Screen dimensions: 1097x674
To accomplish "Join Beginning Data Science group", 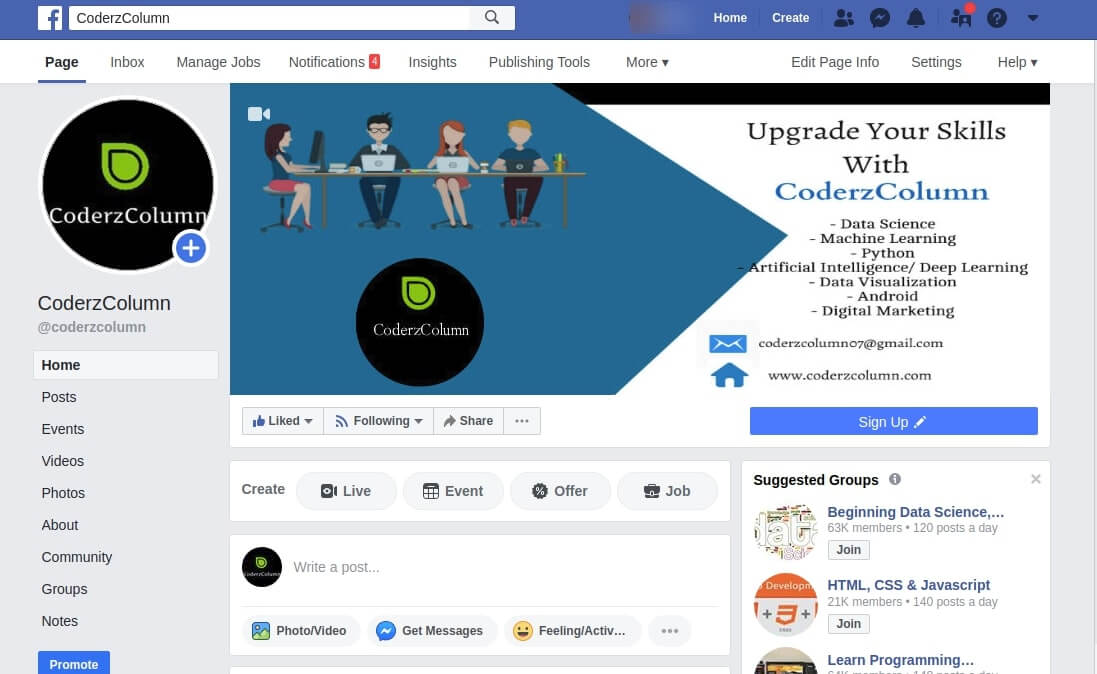I will click(849, 549).
